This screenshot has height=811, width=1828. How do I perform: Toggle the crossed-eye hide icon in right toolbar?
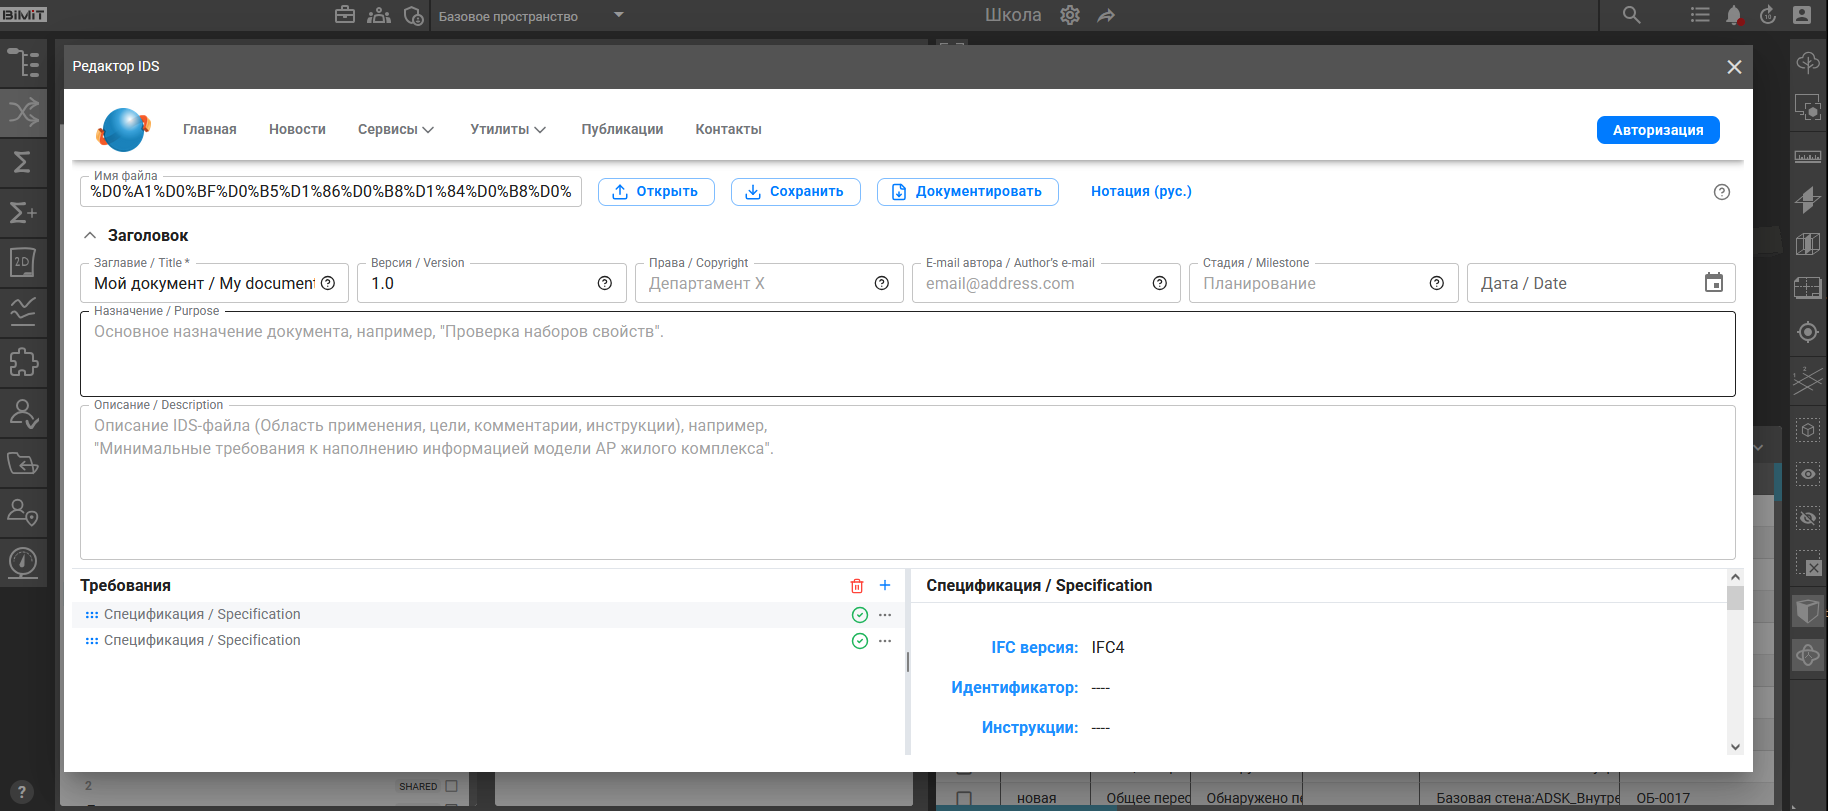point(1808,518)
